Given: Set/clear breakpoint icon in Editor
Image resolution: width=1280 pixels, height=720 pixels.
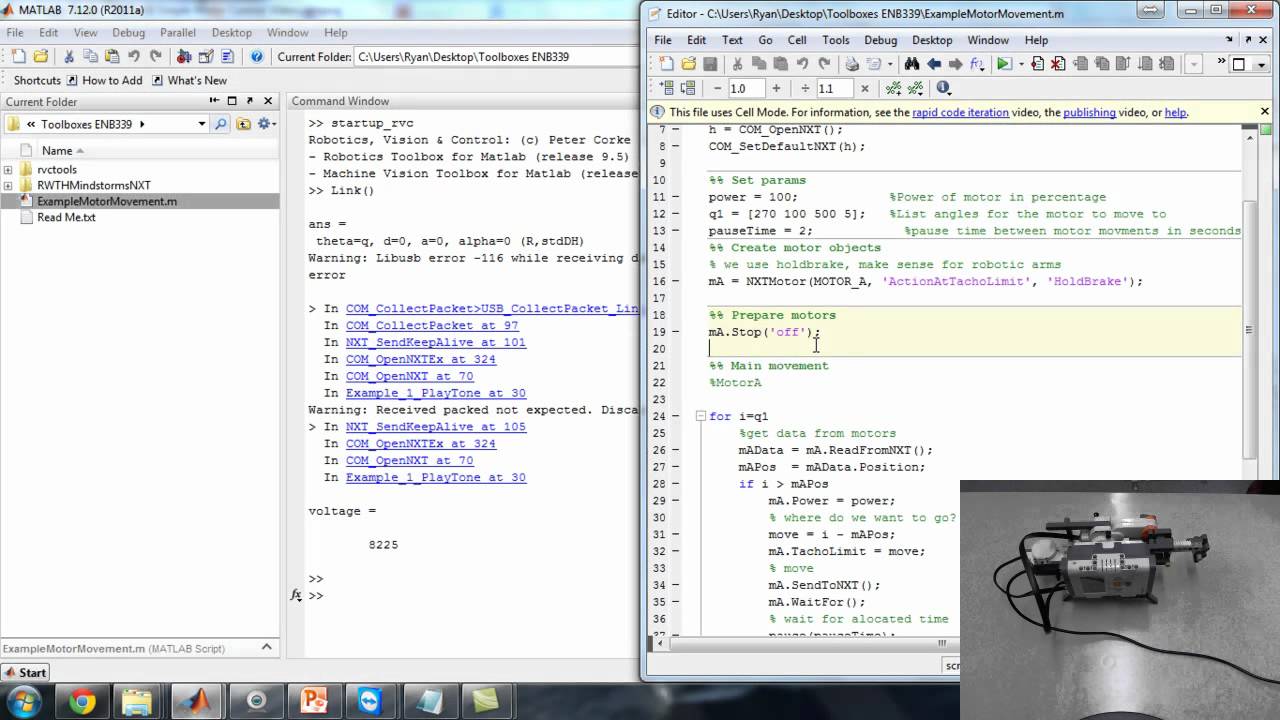Looking at the screenshot, I should point(1037,64).
